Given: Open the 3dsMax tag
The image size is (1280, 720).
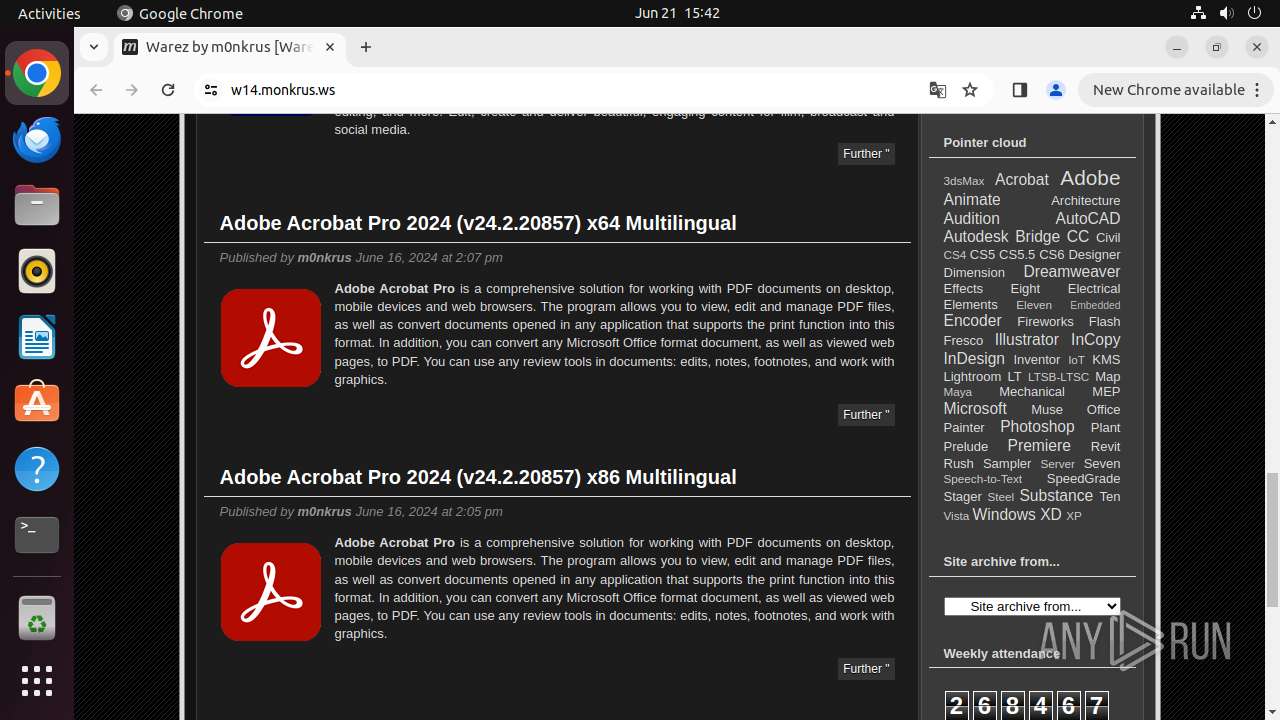Looking at the screenshot, I should pos(964,181).
